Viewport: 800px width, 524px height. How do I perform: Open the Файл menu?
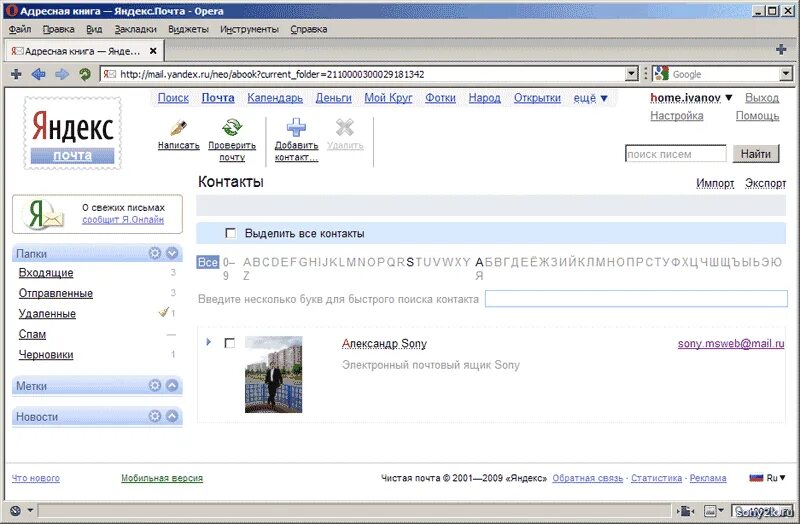point(20,29)
